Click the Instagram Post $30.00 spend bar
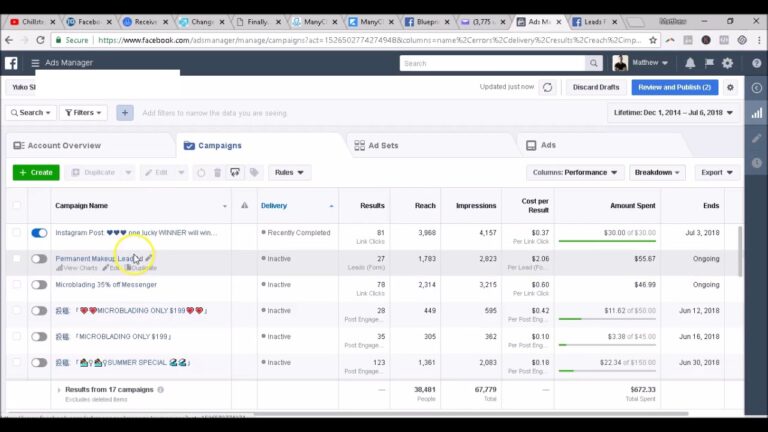The image size is (768, 432). [x=607, y=241]
